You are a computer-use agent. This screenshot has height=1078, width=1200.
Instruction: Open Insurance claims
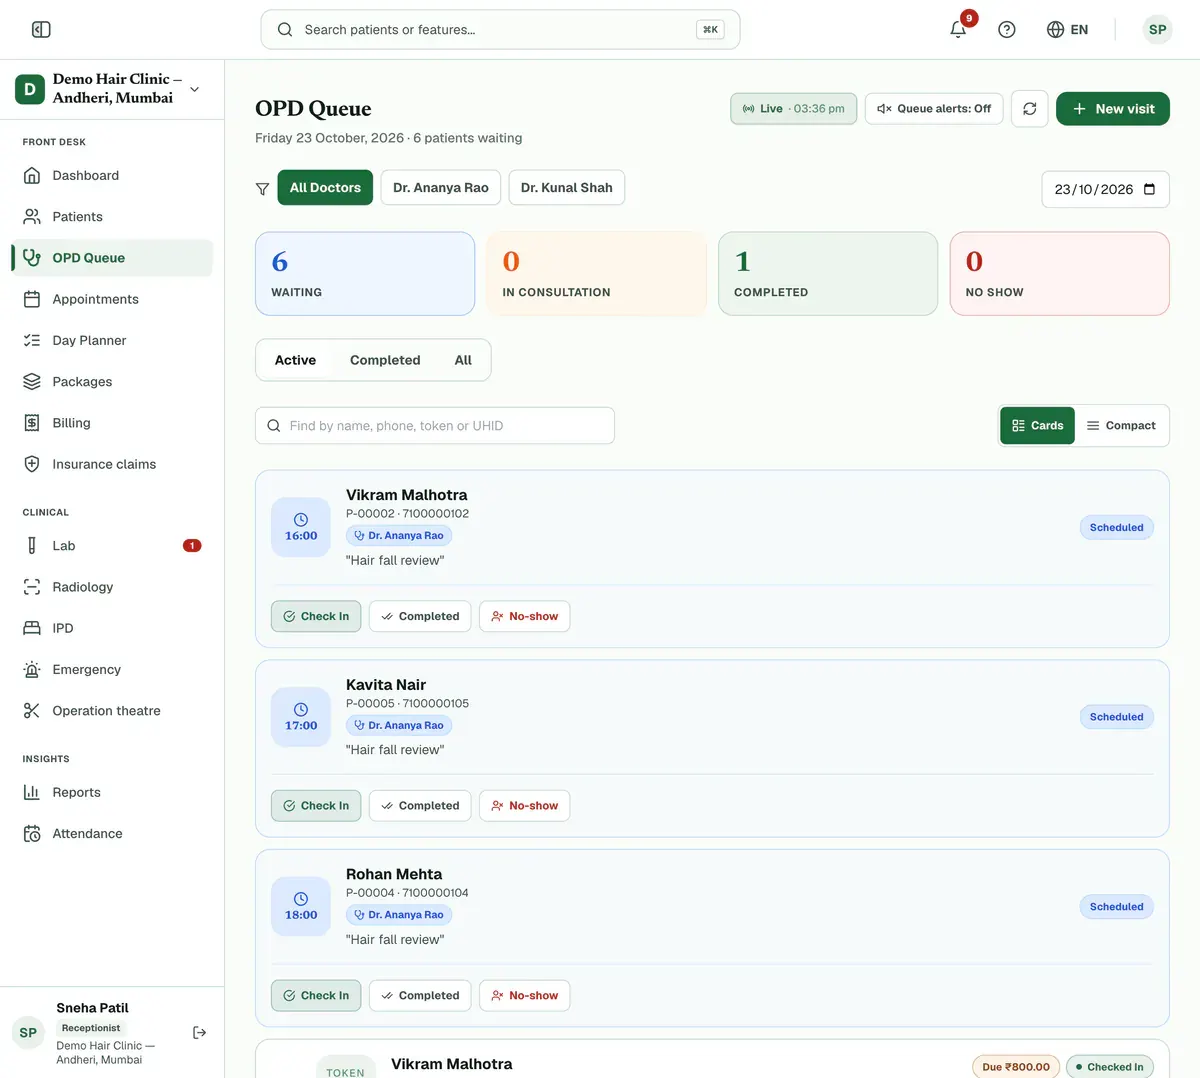tap(112, 464)
